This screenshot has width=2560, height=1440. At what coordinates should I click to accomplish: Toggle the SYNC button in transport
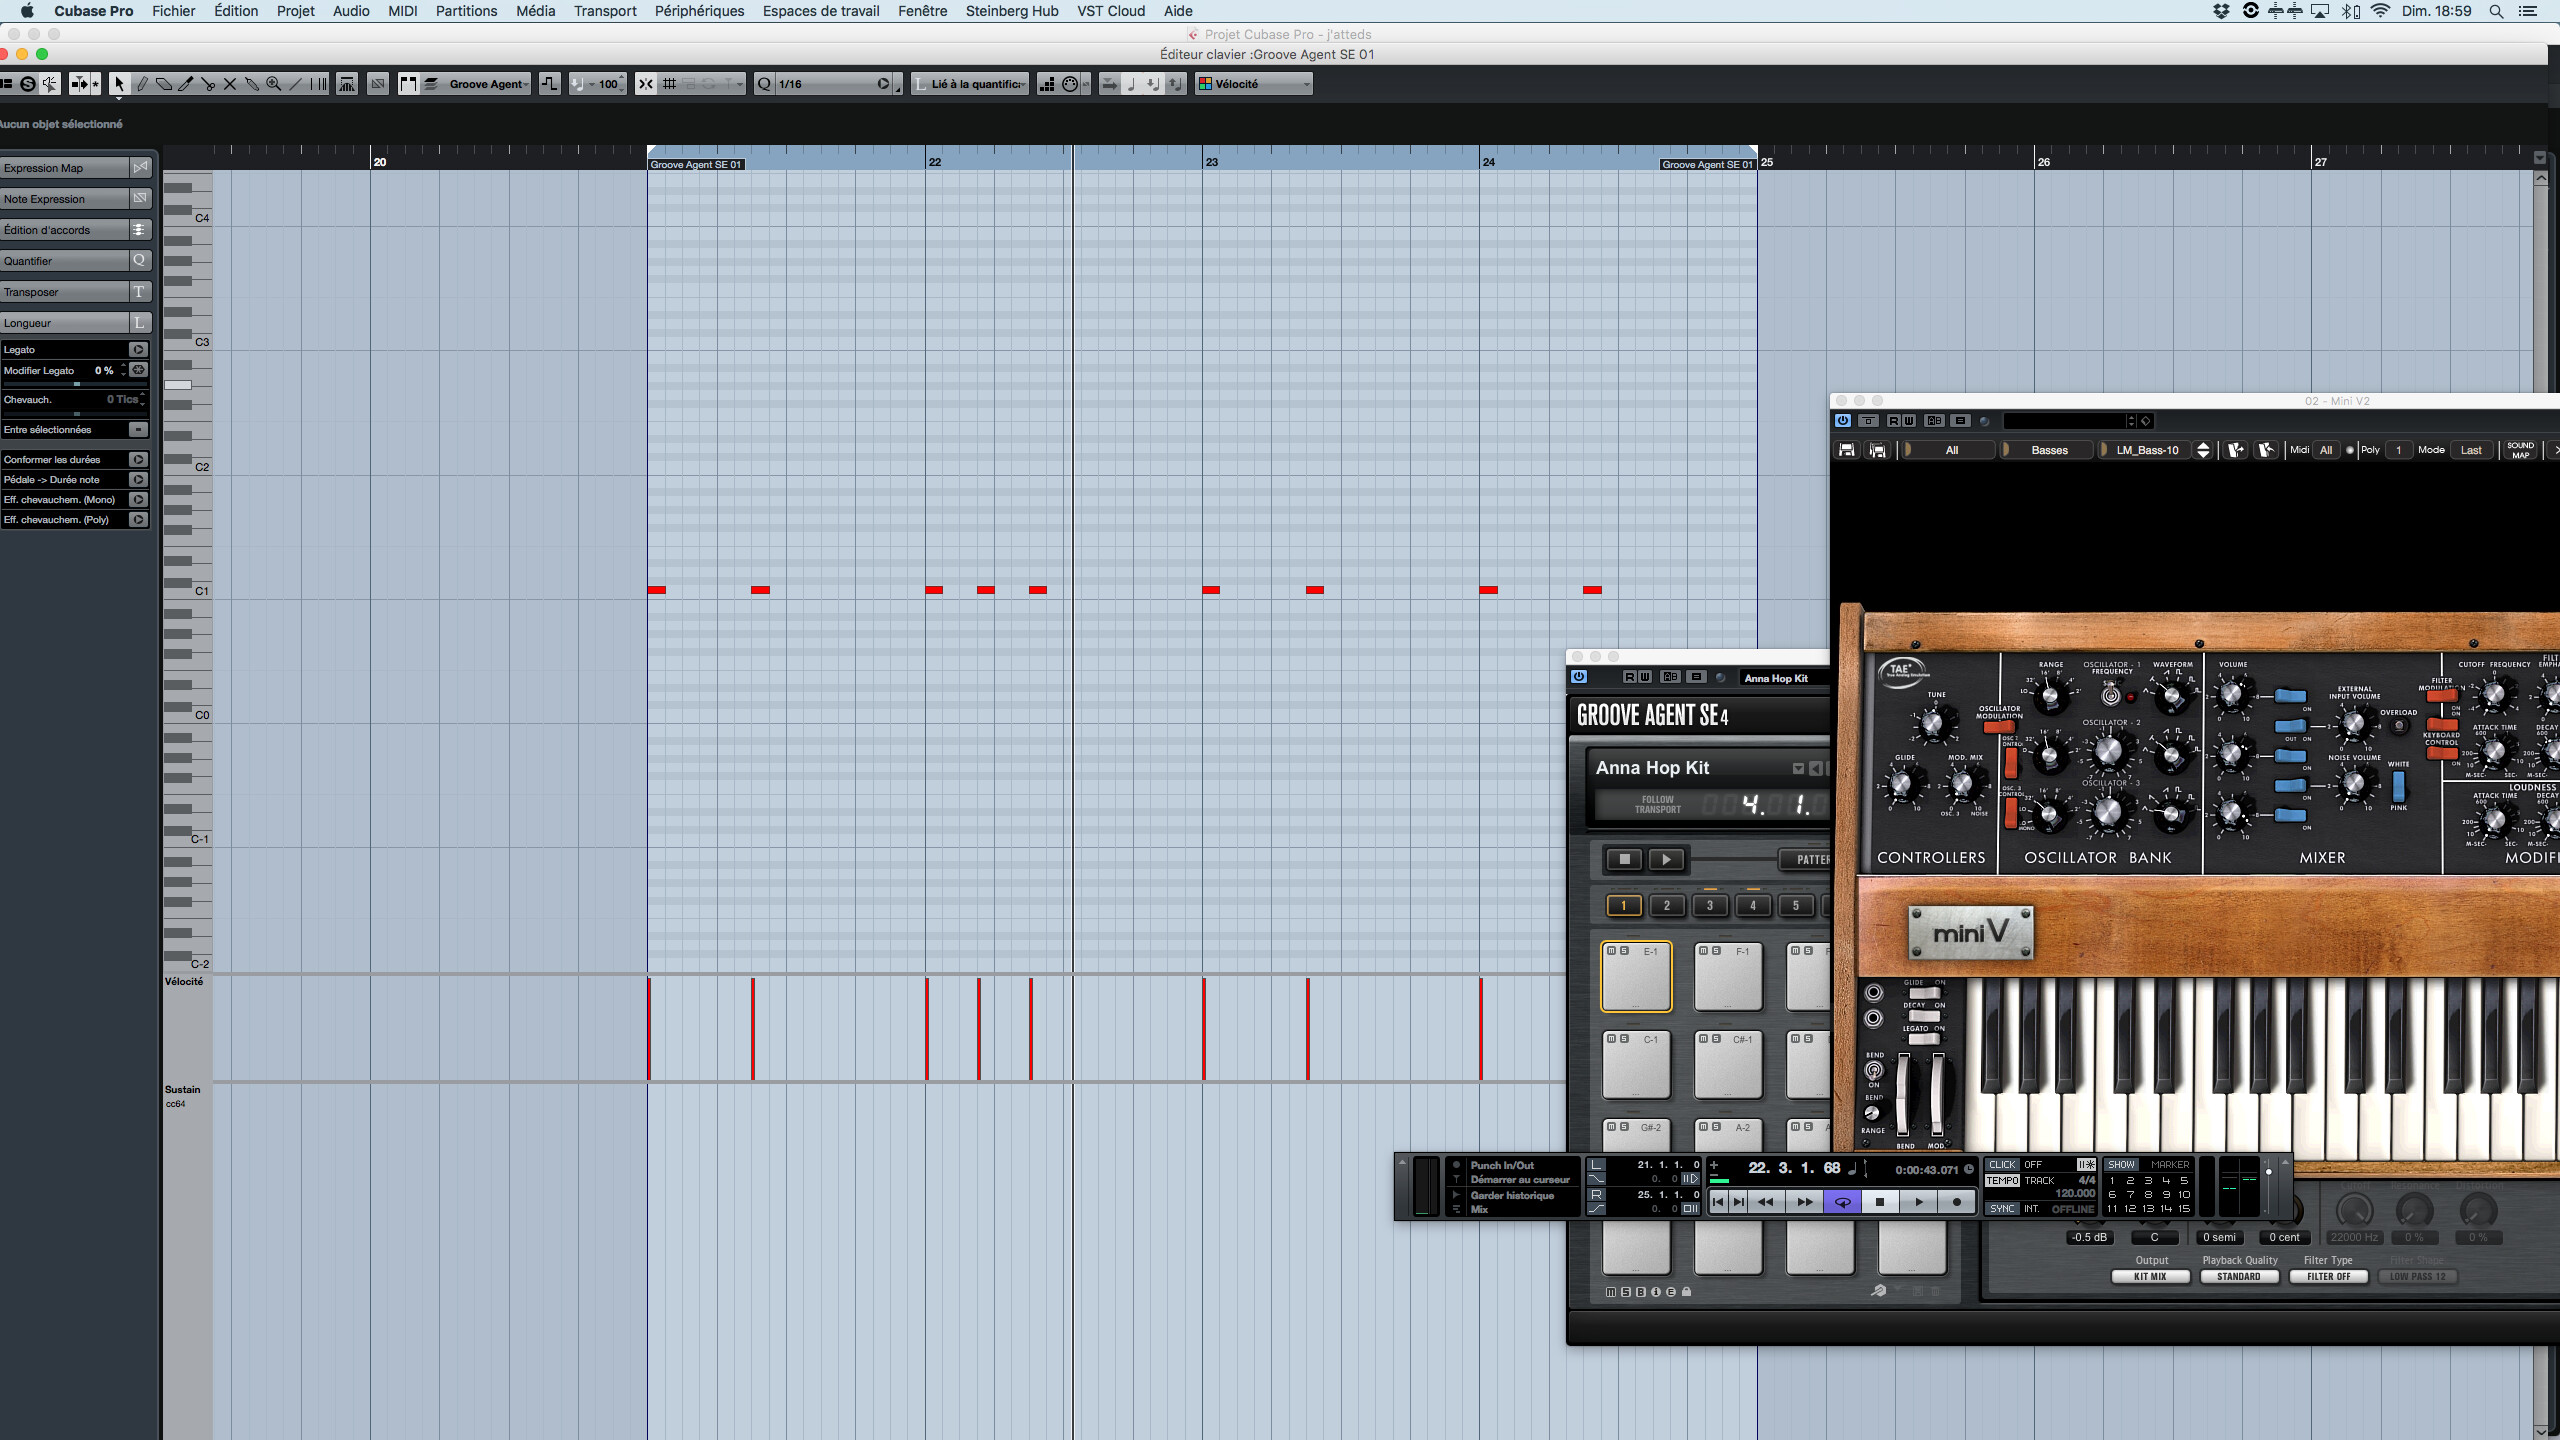(2002, 1209)
